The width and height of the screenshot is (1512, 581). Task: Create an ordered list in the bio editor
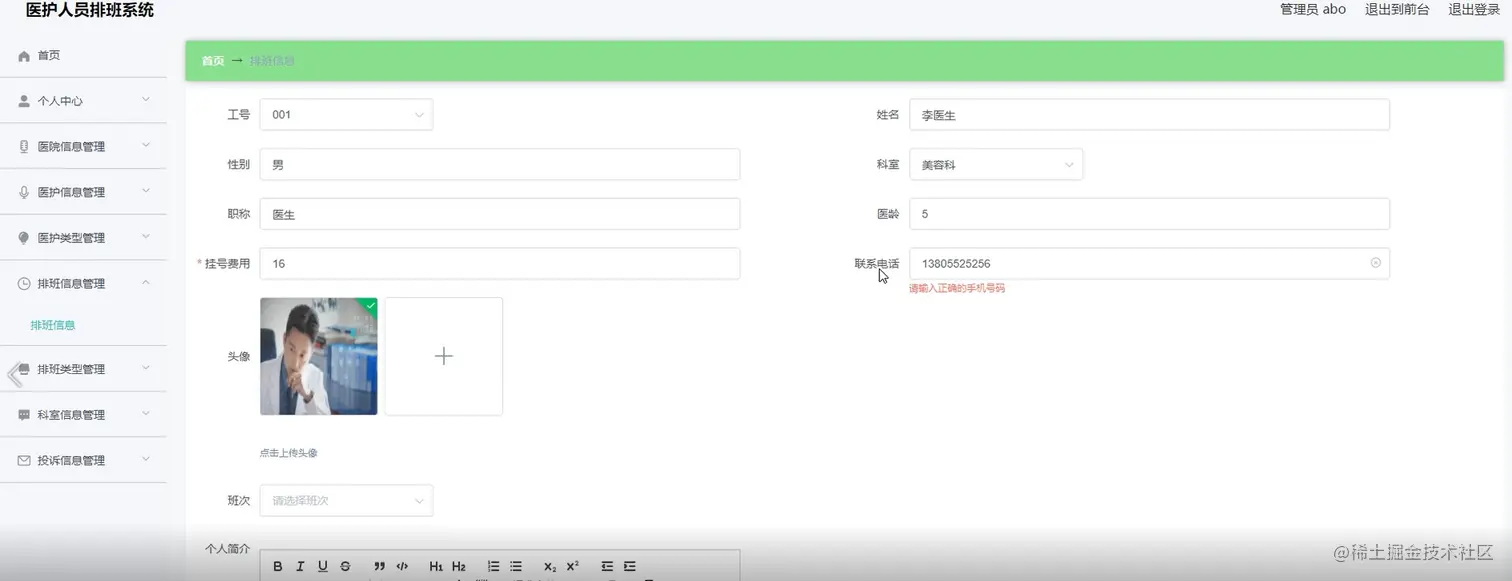(492, 566)
